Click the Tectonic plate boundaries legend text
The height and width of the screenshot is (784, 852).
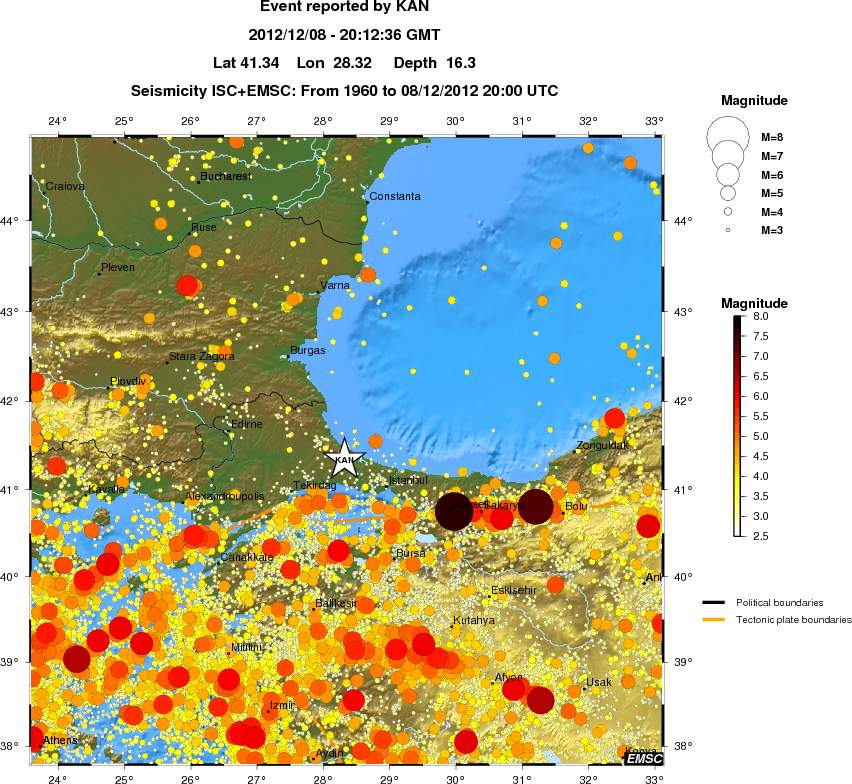click(x=794, y=620)
